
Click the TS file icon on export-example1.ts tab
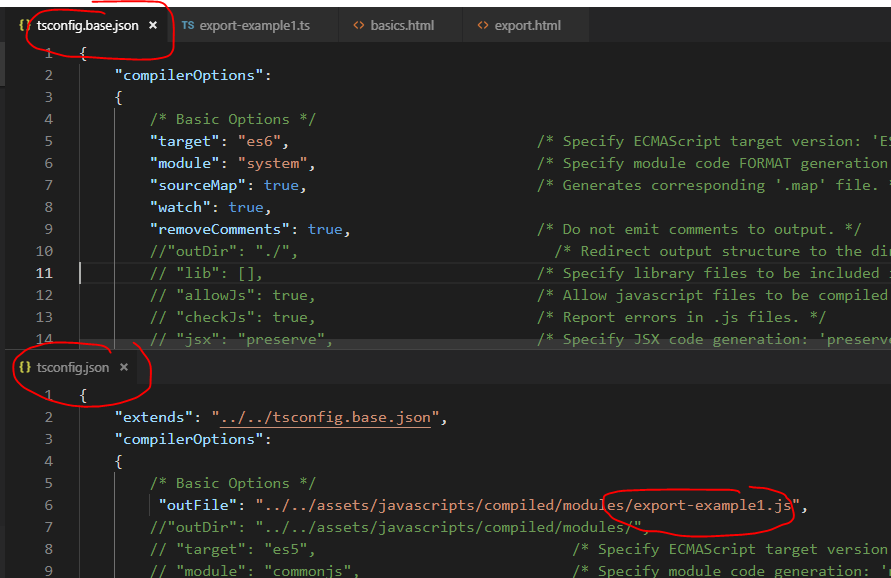tap(188, 25)
